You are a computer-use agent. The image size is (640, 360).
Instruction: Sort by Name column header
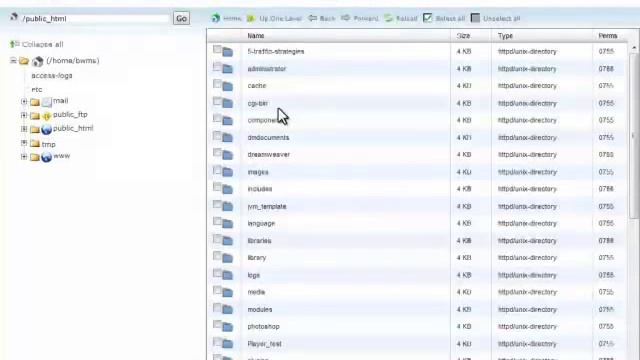pyautogui.click(x=256, y=36)
